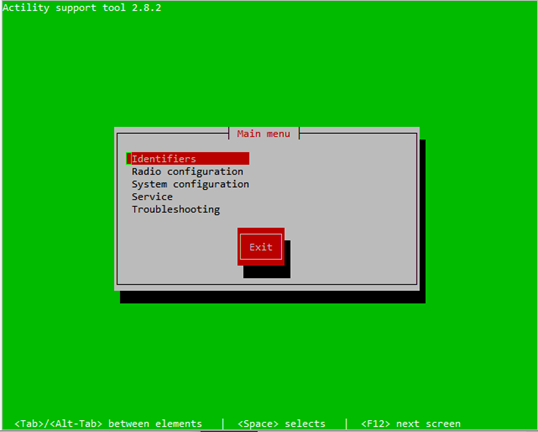The height and width of the screenshot is (432, 538).
Task: Click the 2.8.2 version number
Action: pyautogui.click(x=147, y=8)
